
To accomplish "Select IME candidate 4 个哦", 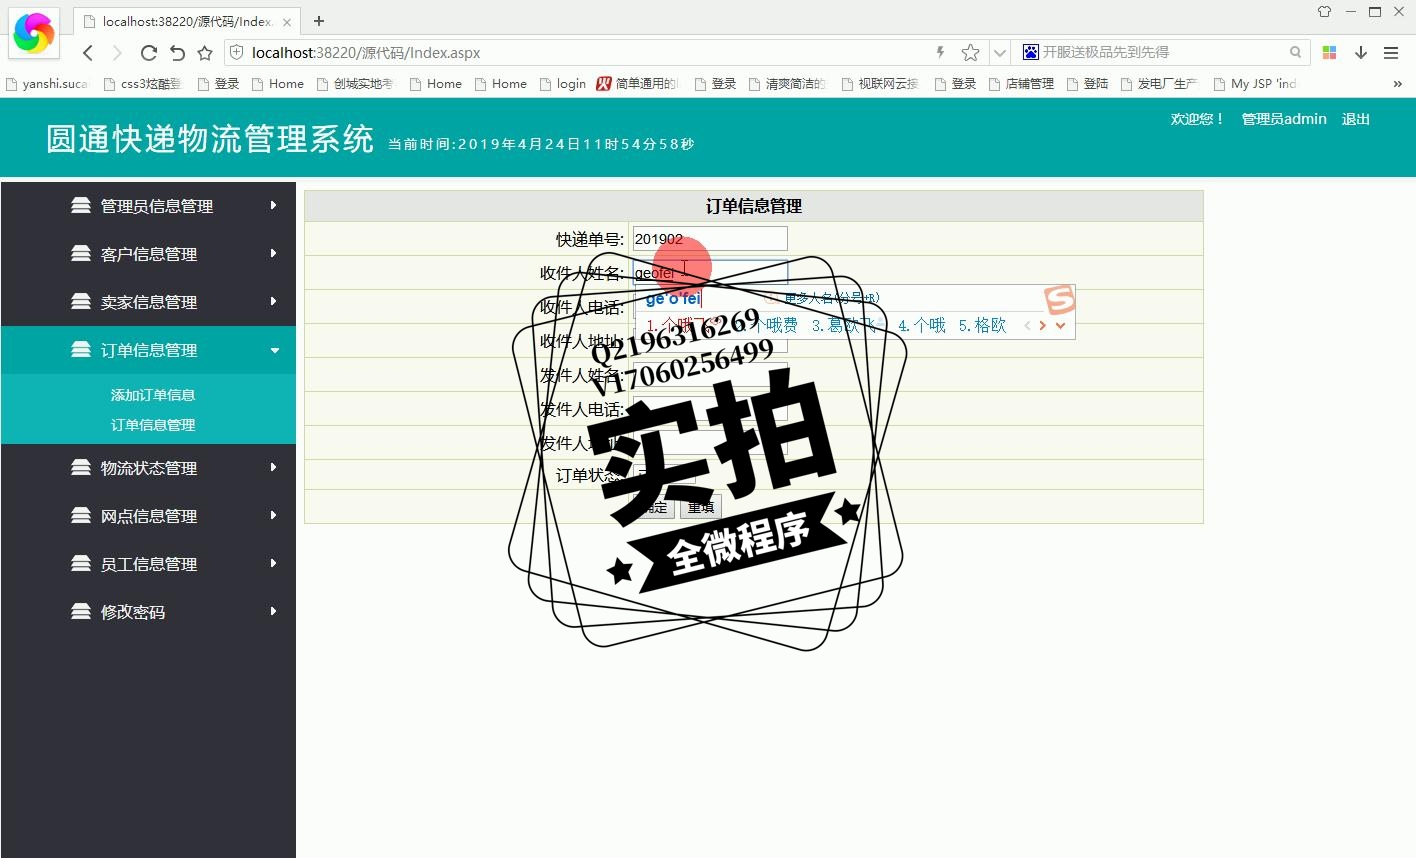I will (x=921, y=325).
